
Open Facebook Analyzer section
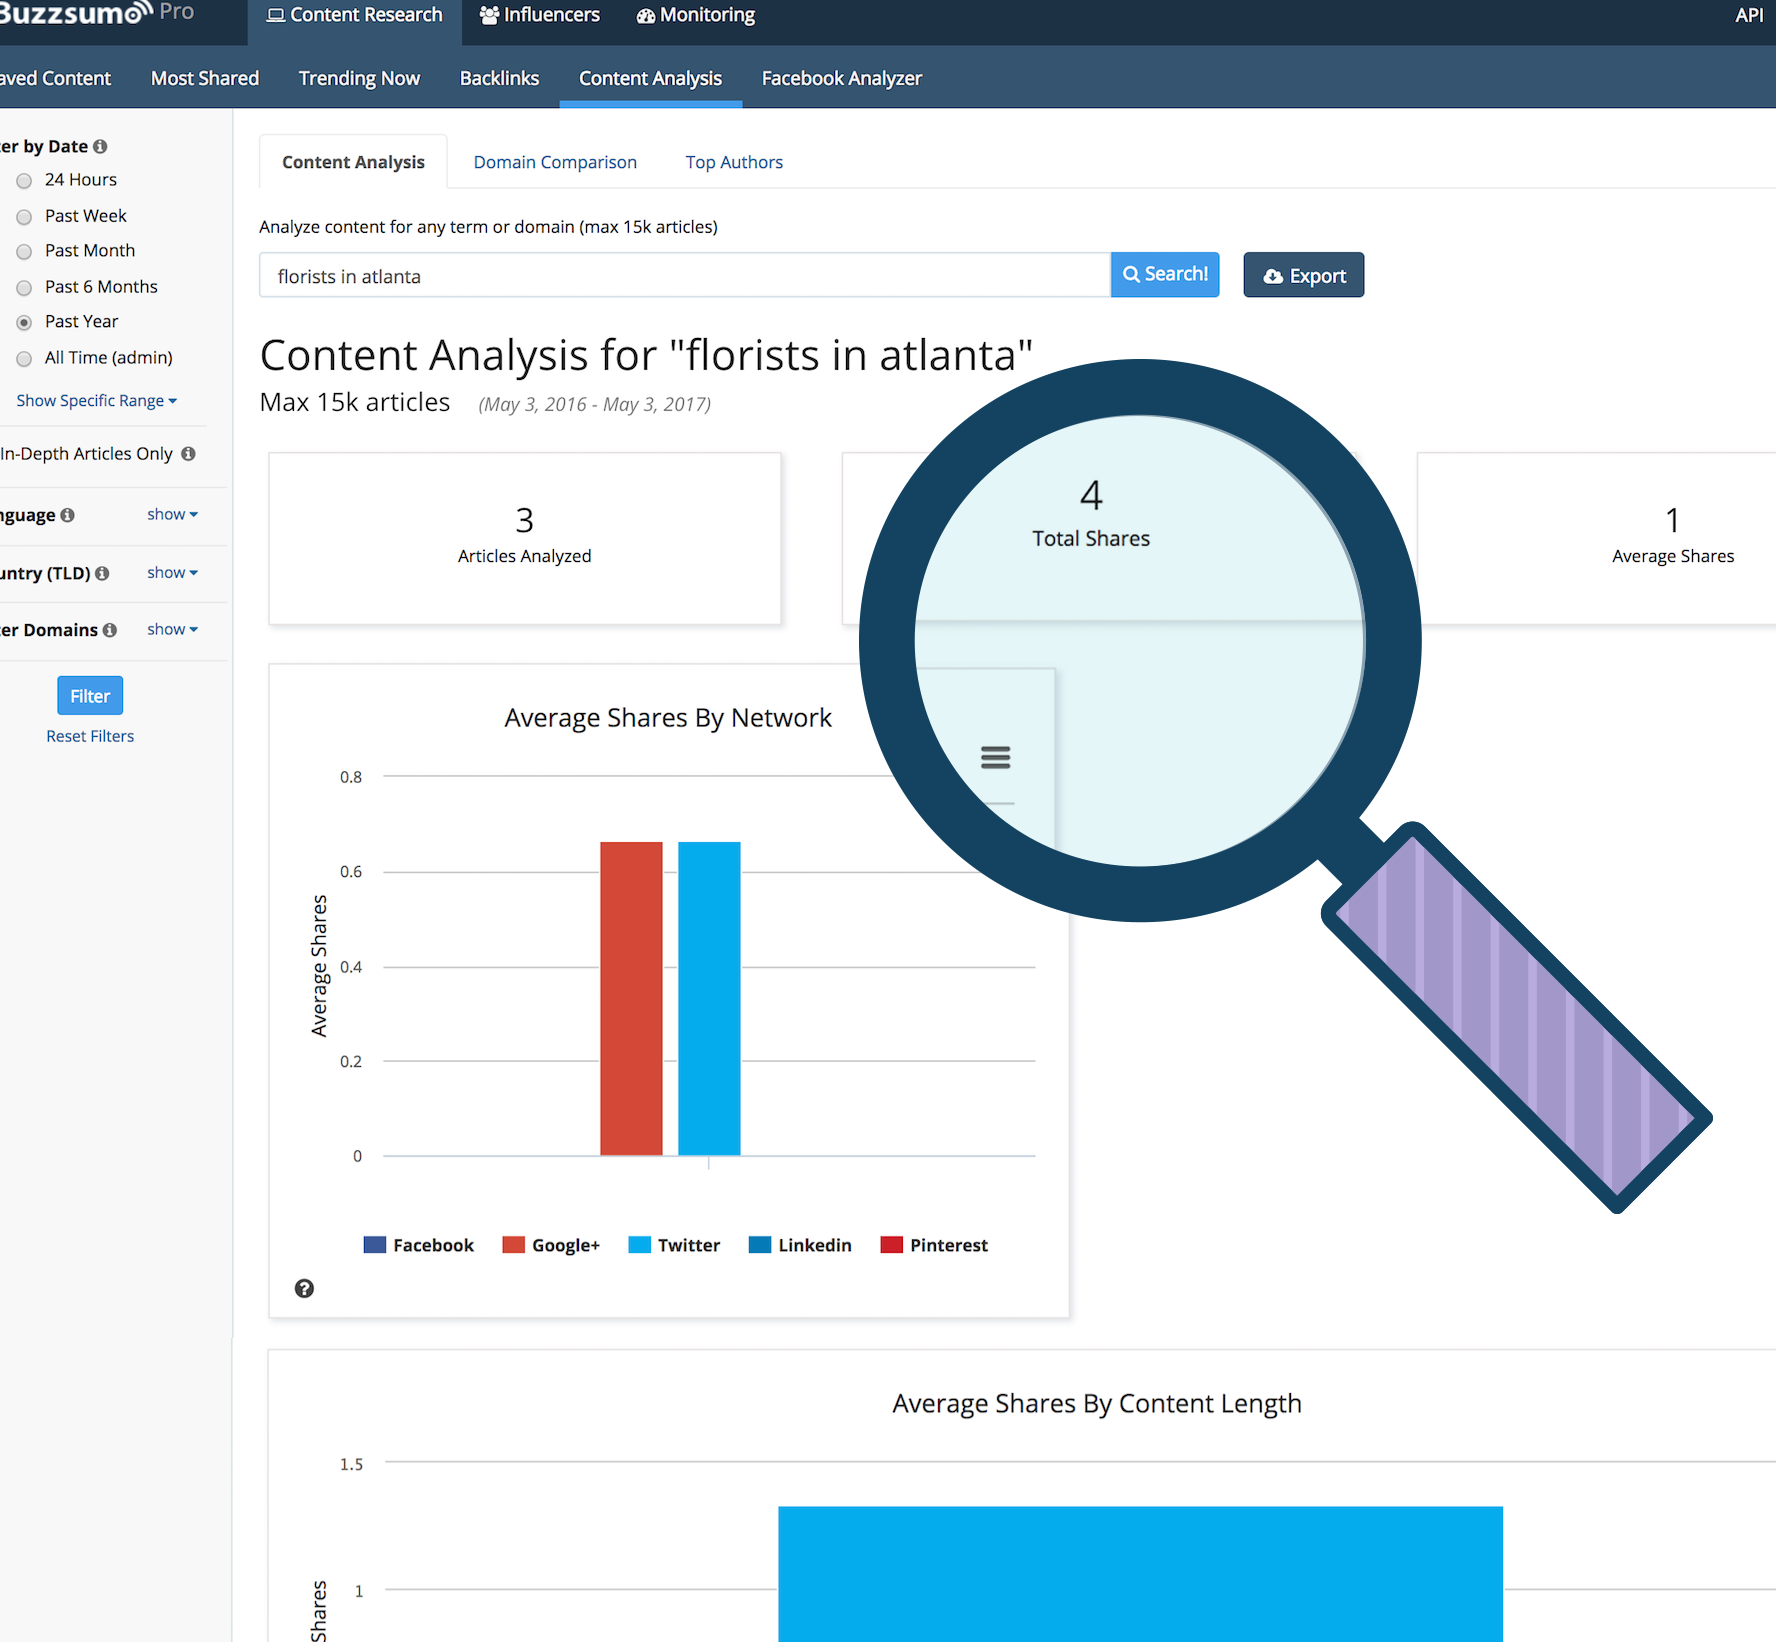[x=841, y=78]
